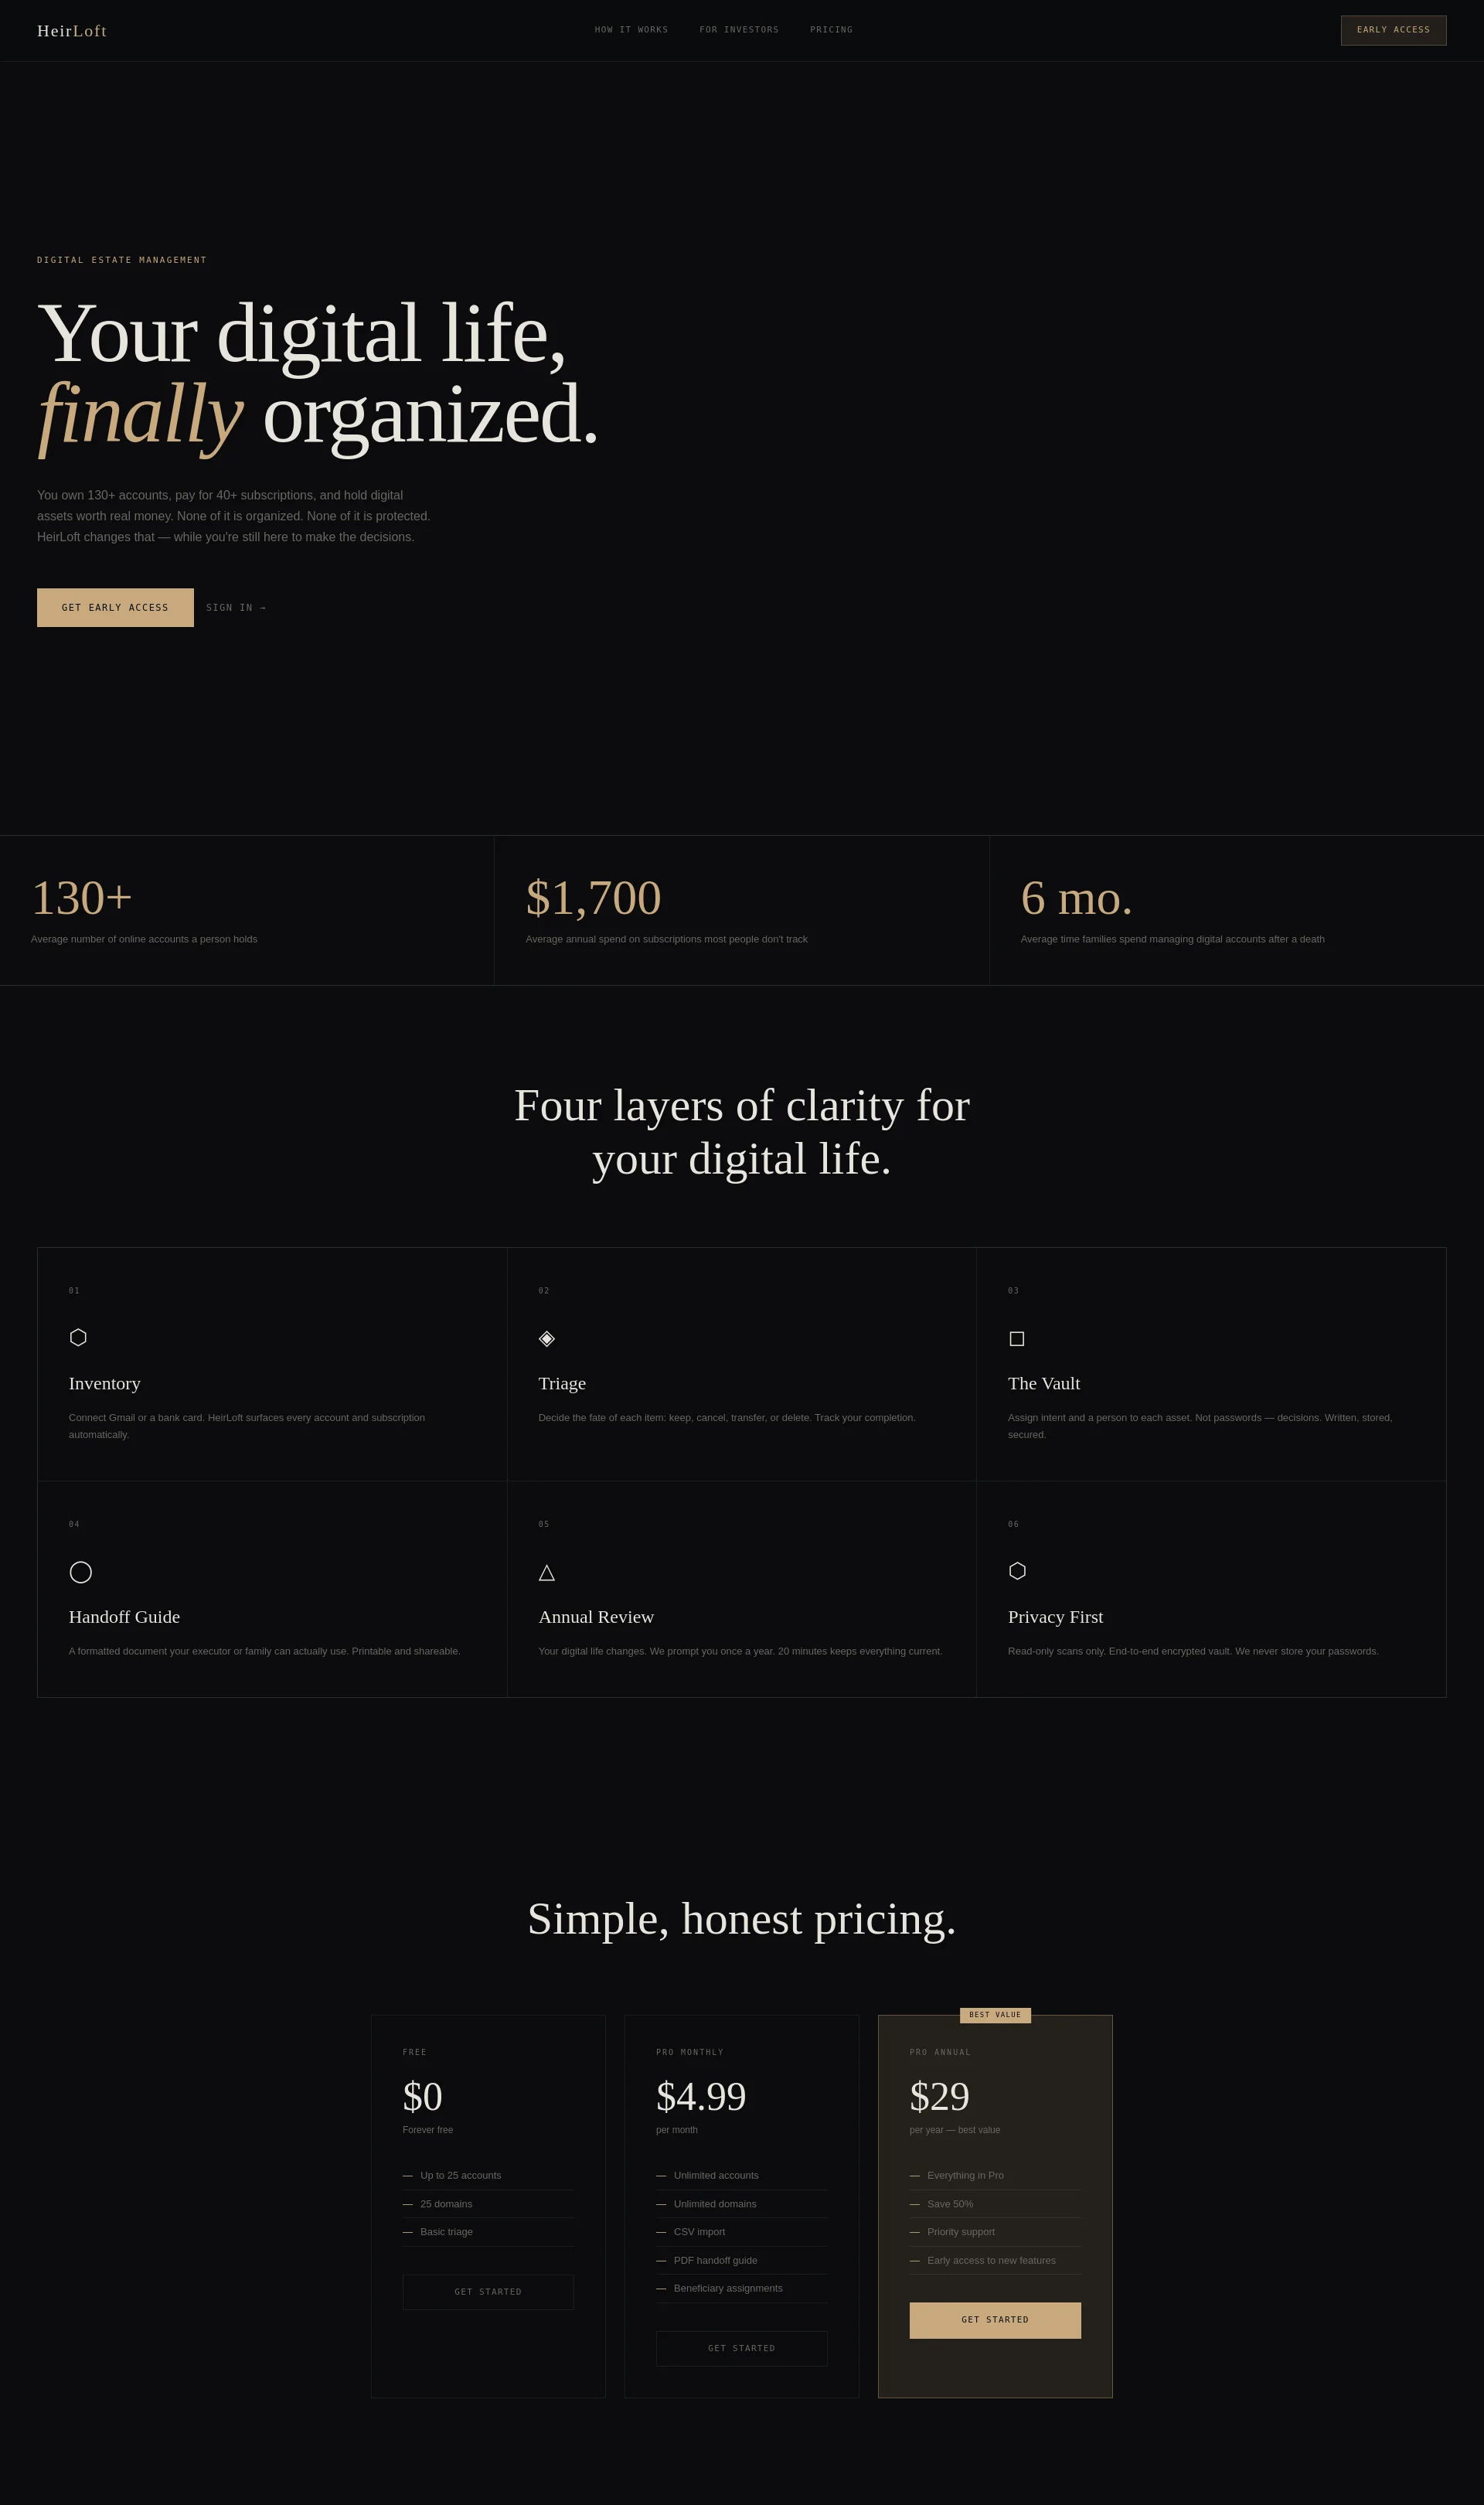Viewport: 1484px width, 2505px height.
Task: Click GET STARTED on the Free plan
Action: (488, 2291)
